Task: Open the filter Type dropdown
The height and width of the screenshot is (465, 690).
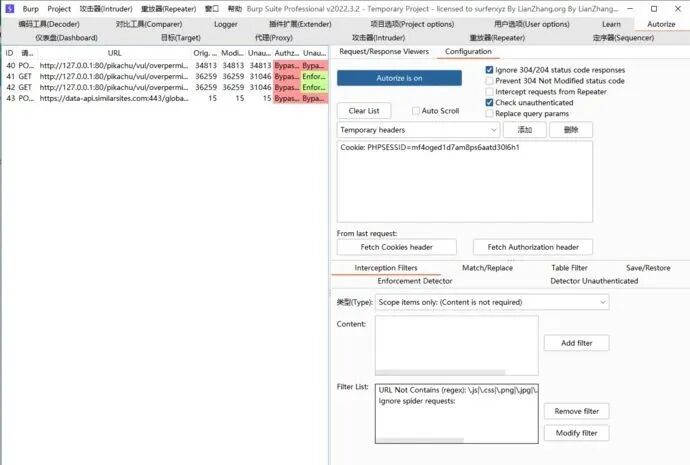Action: (492, 302)
